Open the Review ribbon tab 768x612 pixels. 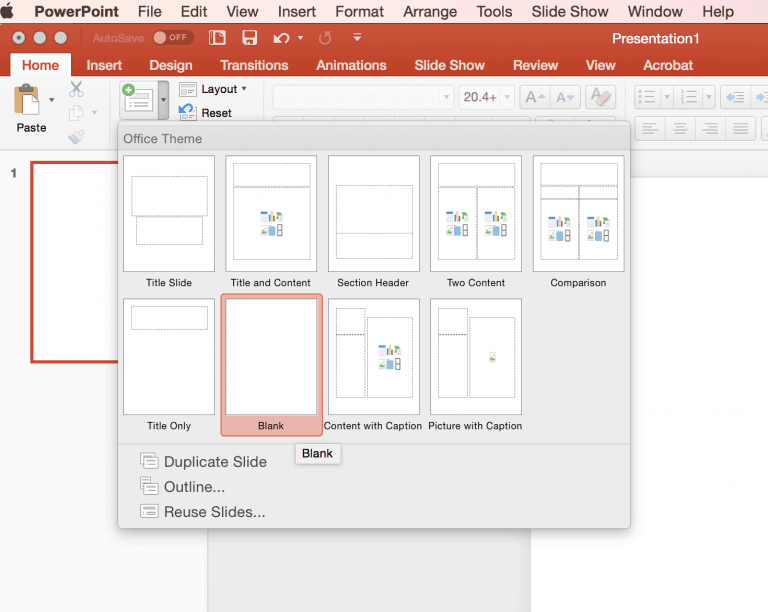[535, 65]
